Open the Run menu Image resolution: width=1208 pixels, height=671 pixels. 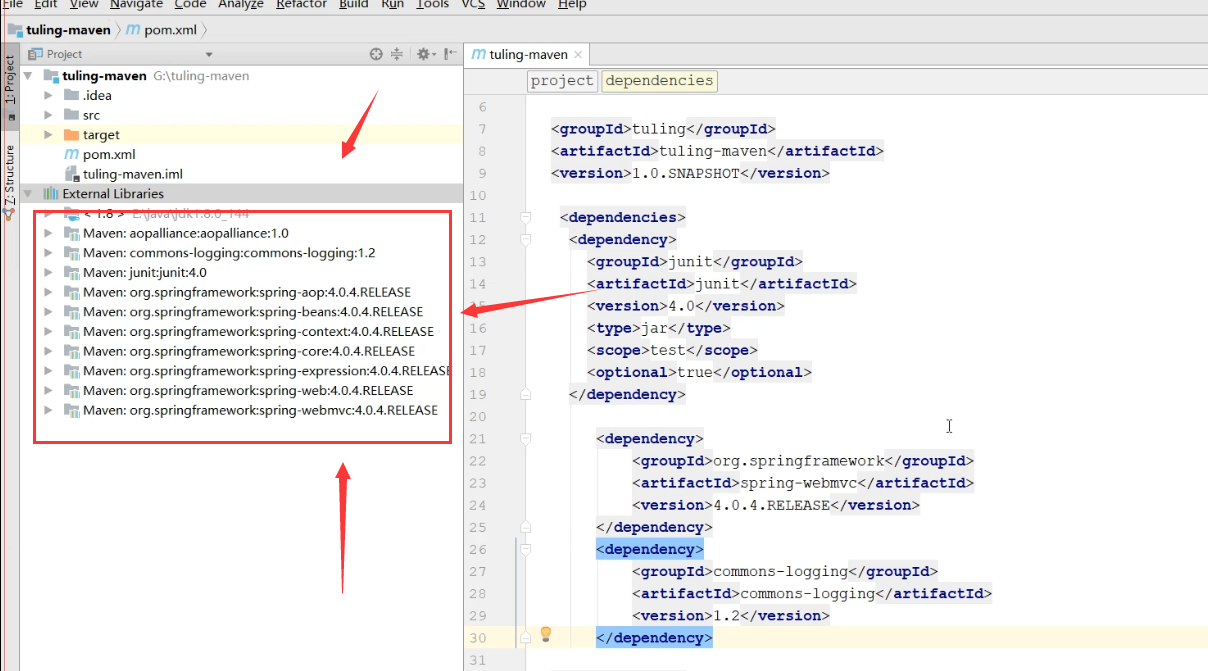tap(392, 5)
